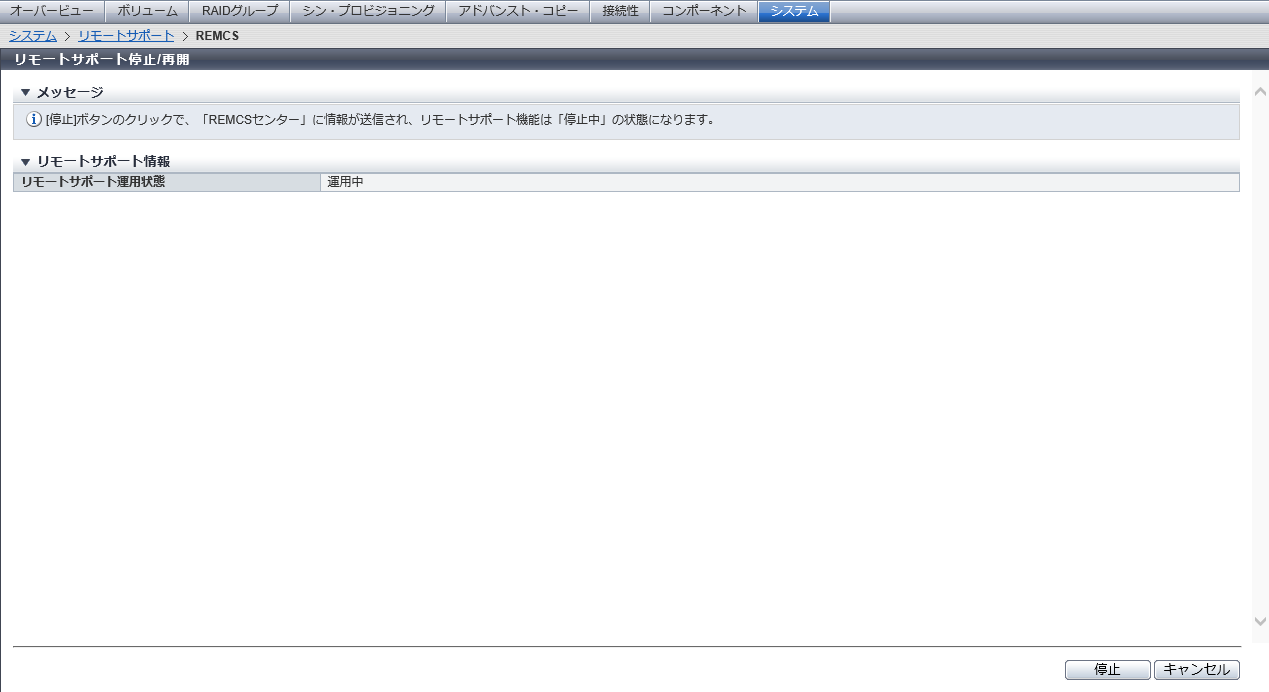Collapse the メッセージ section

pyautogui.click(x=26, y=93)
